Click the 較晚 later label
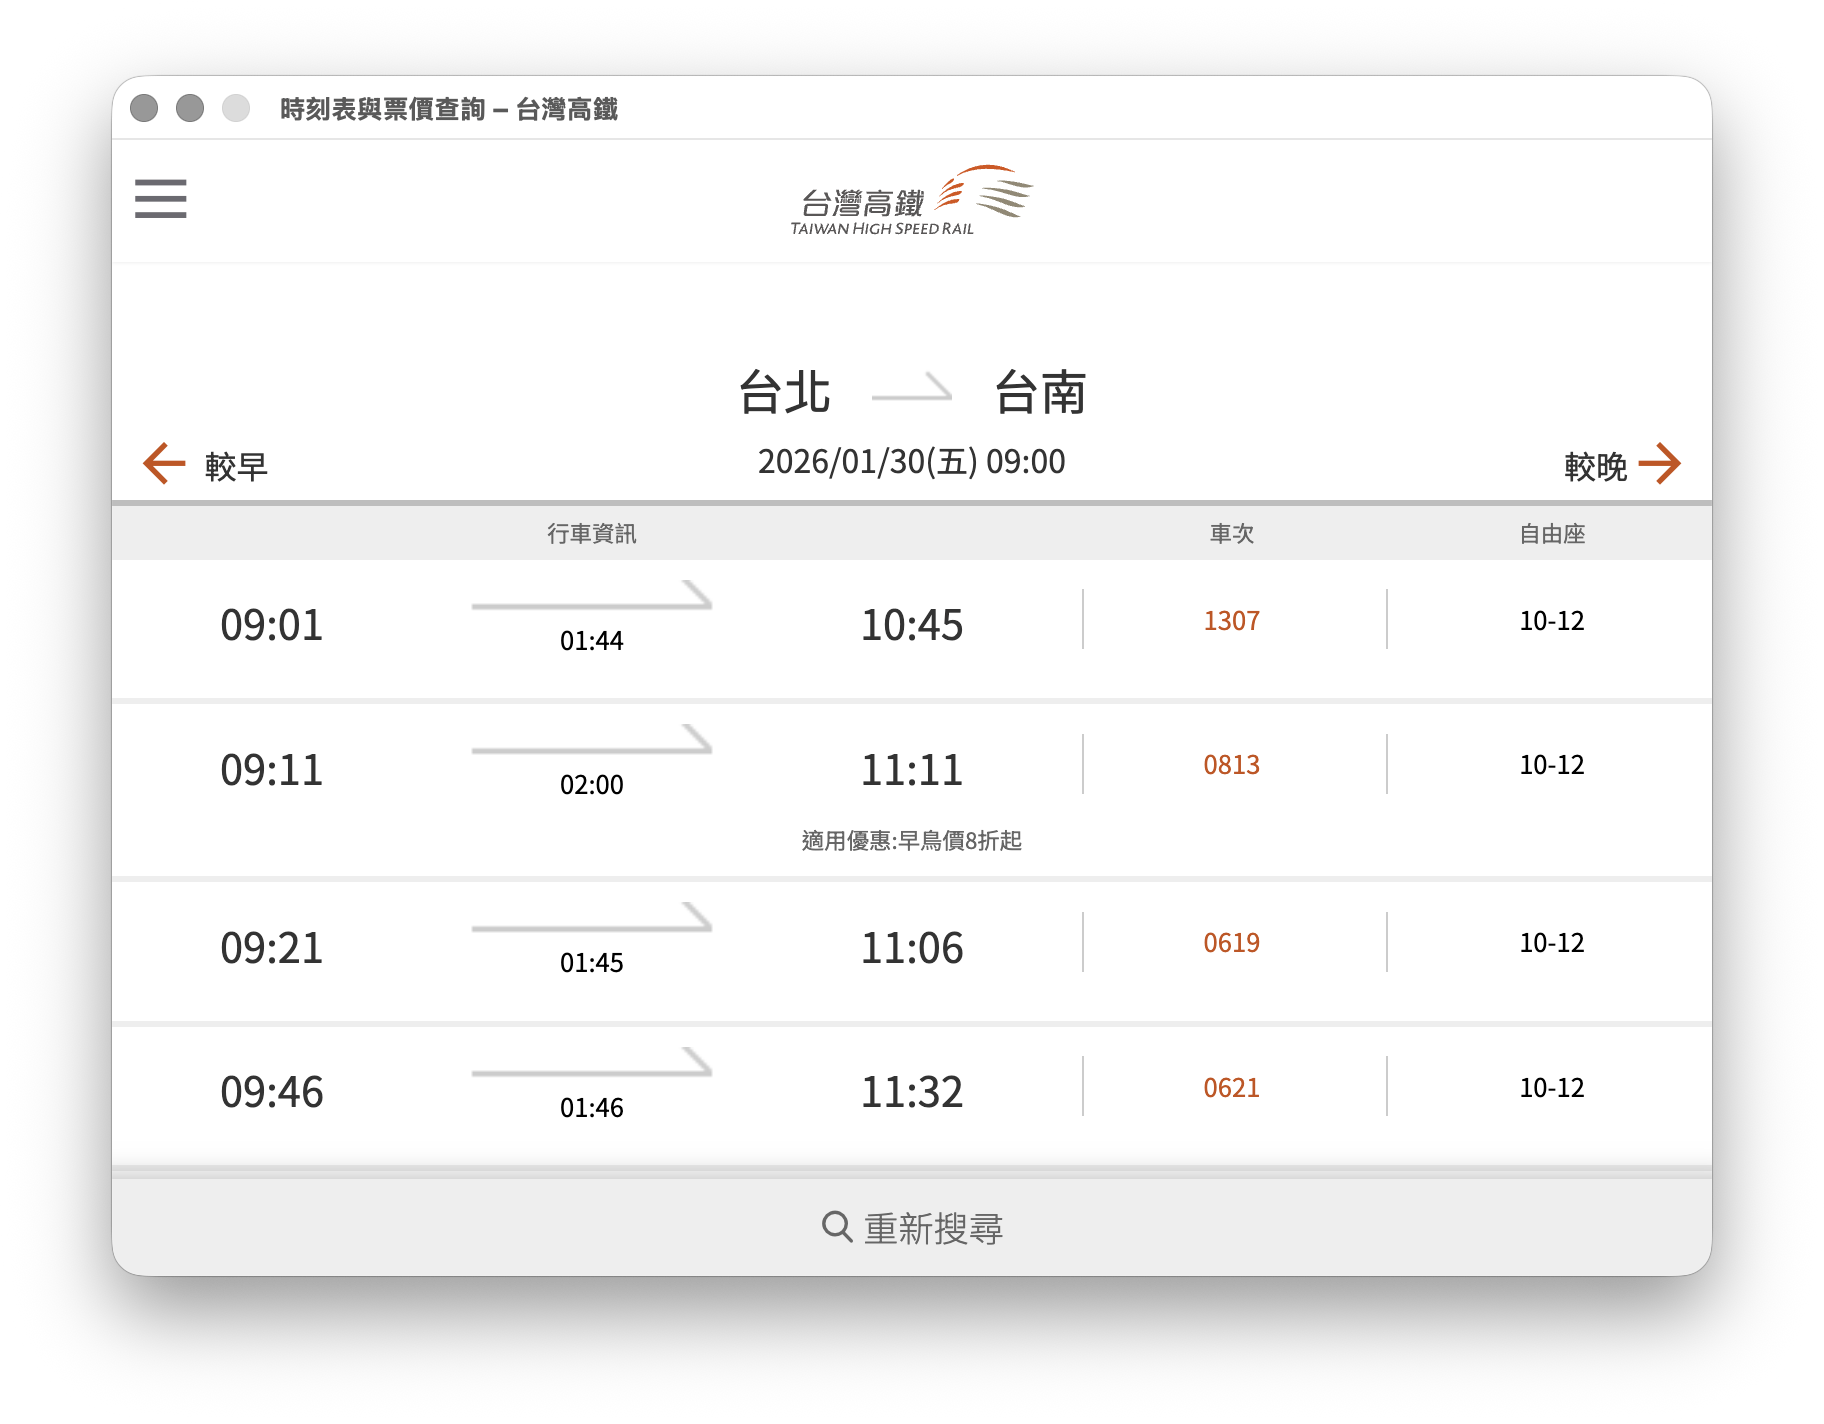The height and width of the screenshot is (1424, 1824). click(x=1595, y=466)
